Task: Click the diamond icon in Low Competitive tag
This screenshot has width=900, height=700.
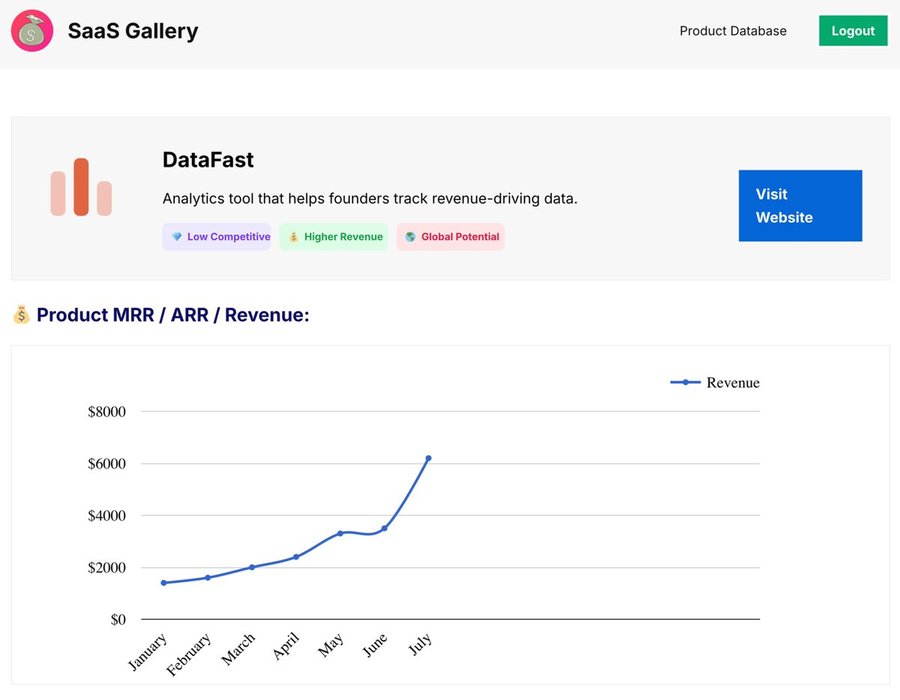Action: 177,237
